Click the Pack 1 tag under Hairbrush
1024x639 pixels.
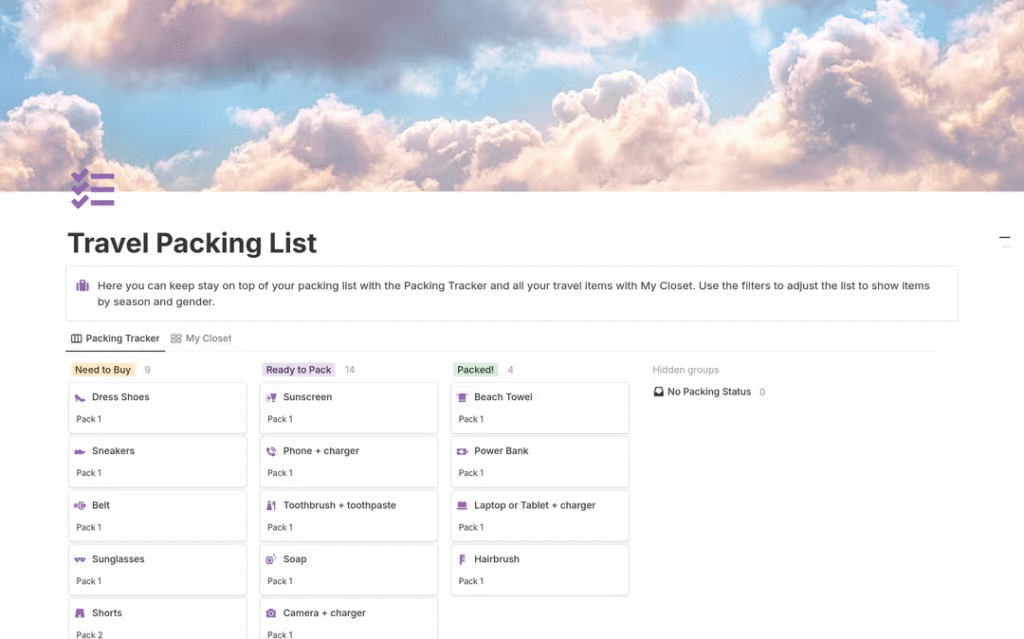click(471, 581)
